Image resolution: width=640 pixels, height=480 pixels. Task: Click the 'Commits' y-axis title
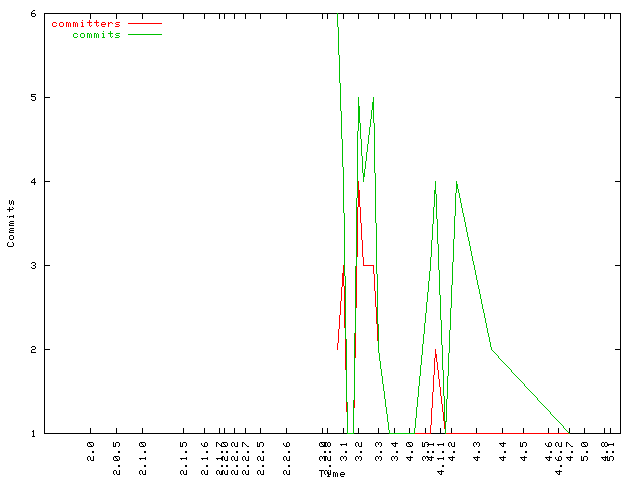coord(11,223)
